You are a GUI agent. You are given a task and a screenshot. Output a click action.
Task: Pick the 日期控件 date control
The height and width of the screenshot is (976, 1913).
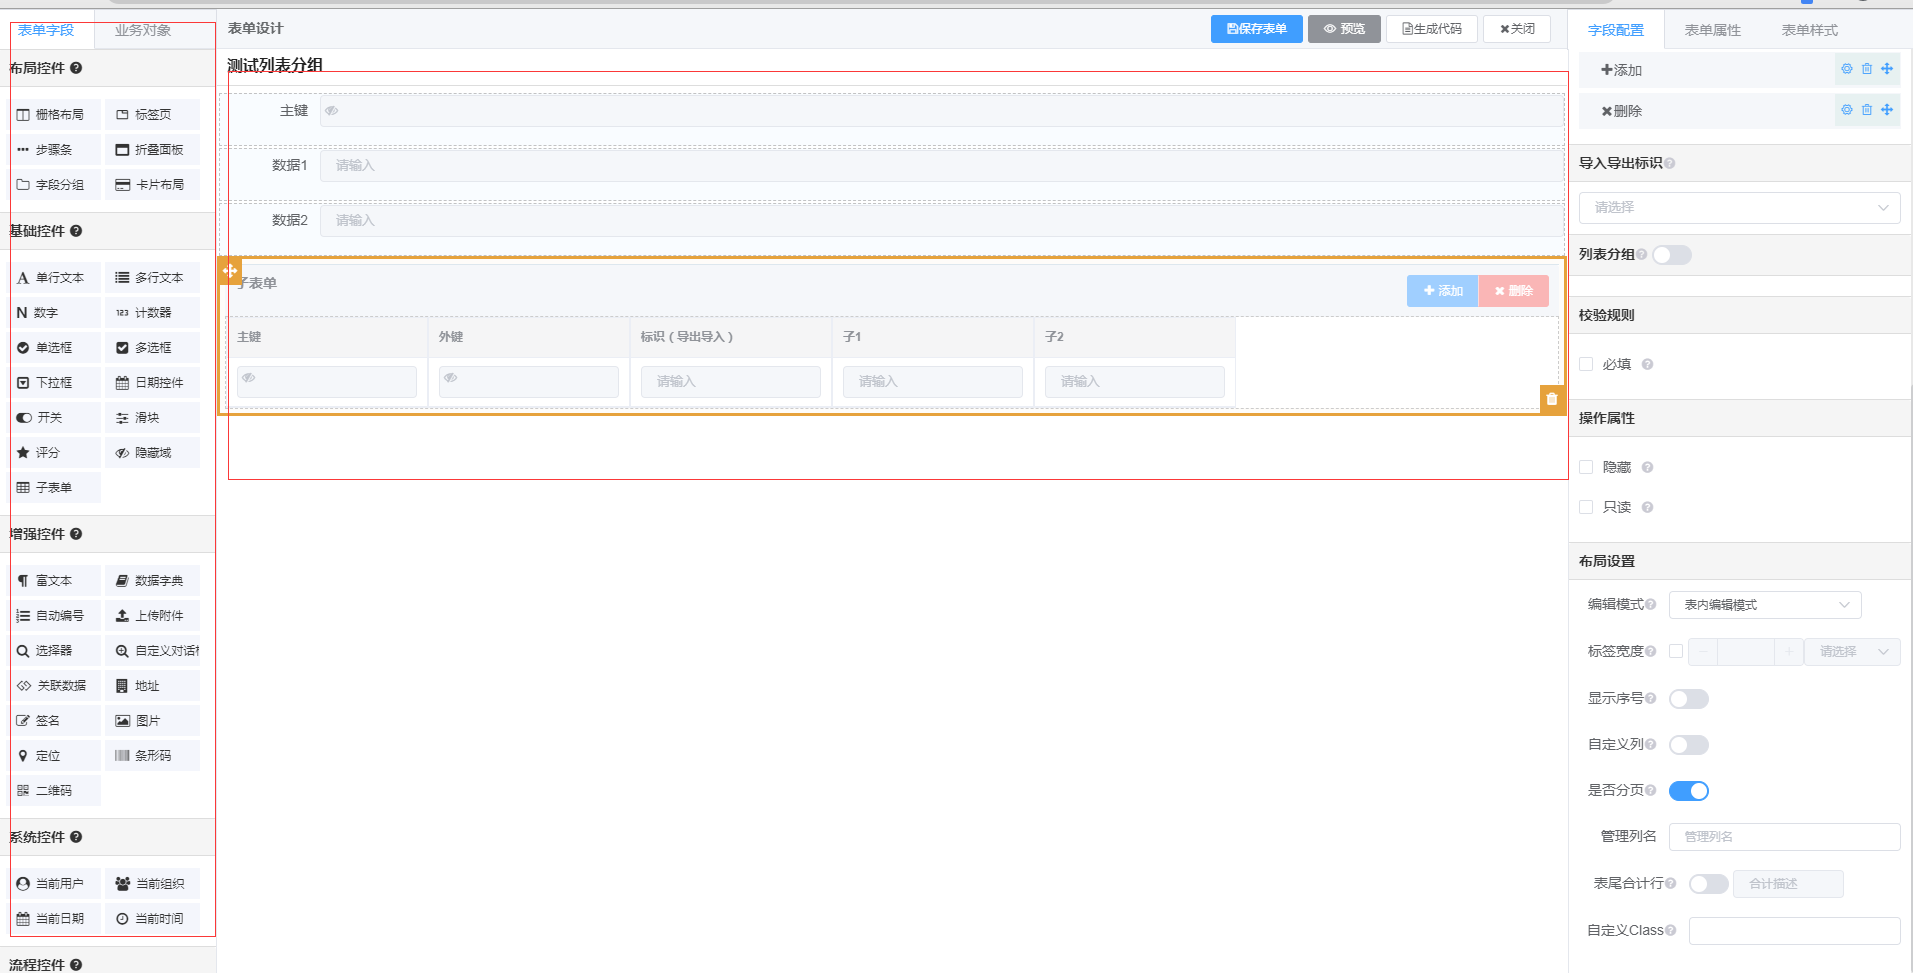point(151,383)
